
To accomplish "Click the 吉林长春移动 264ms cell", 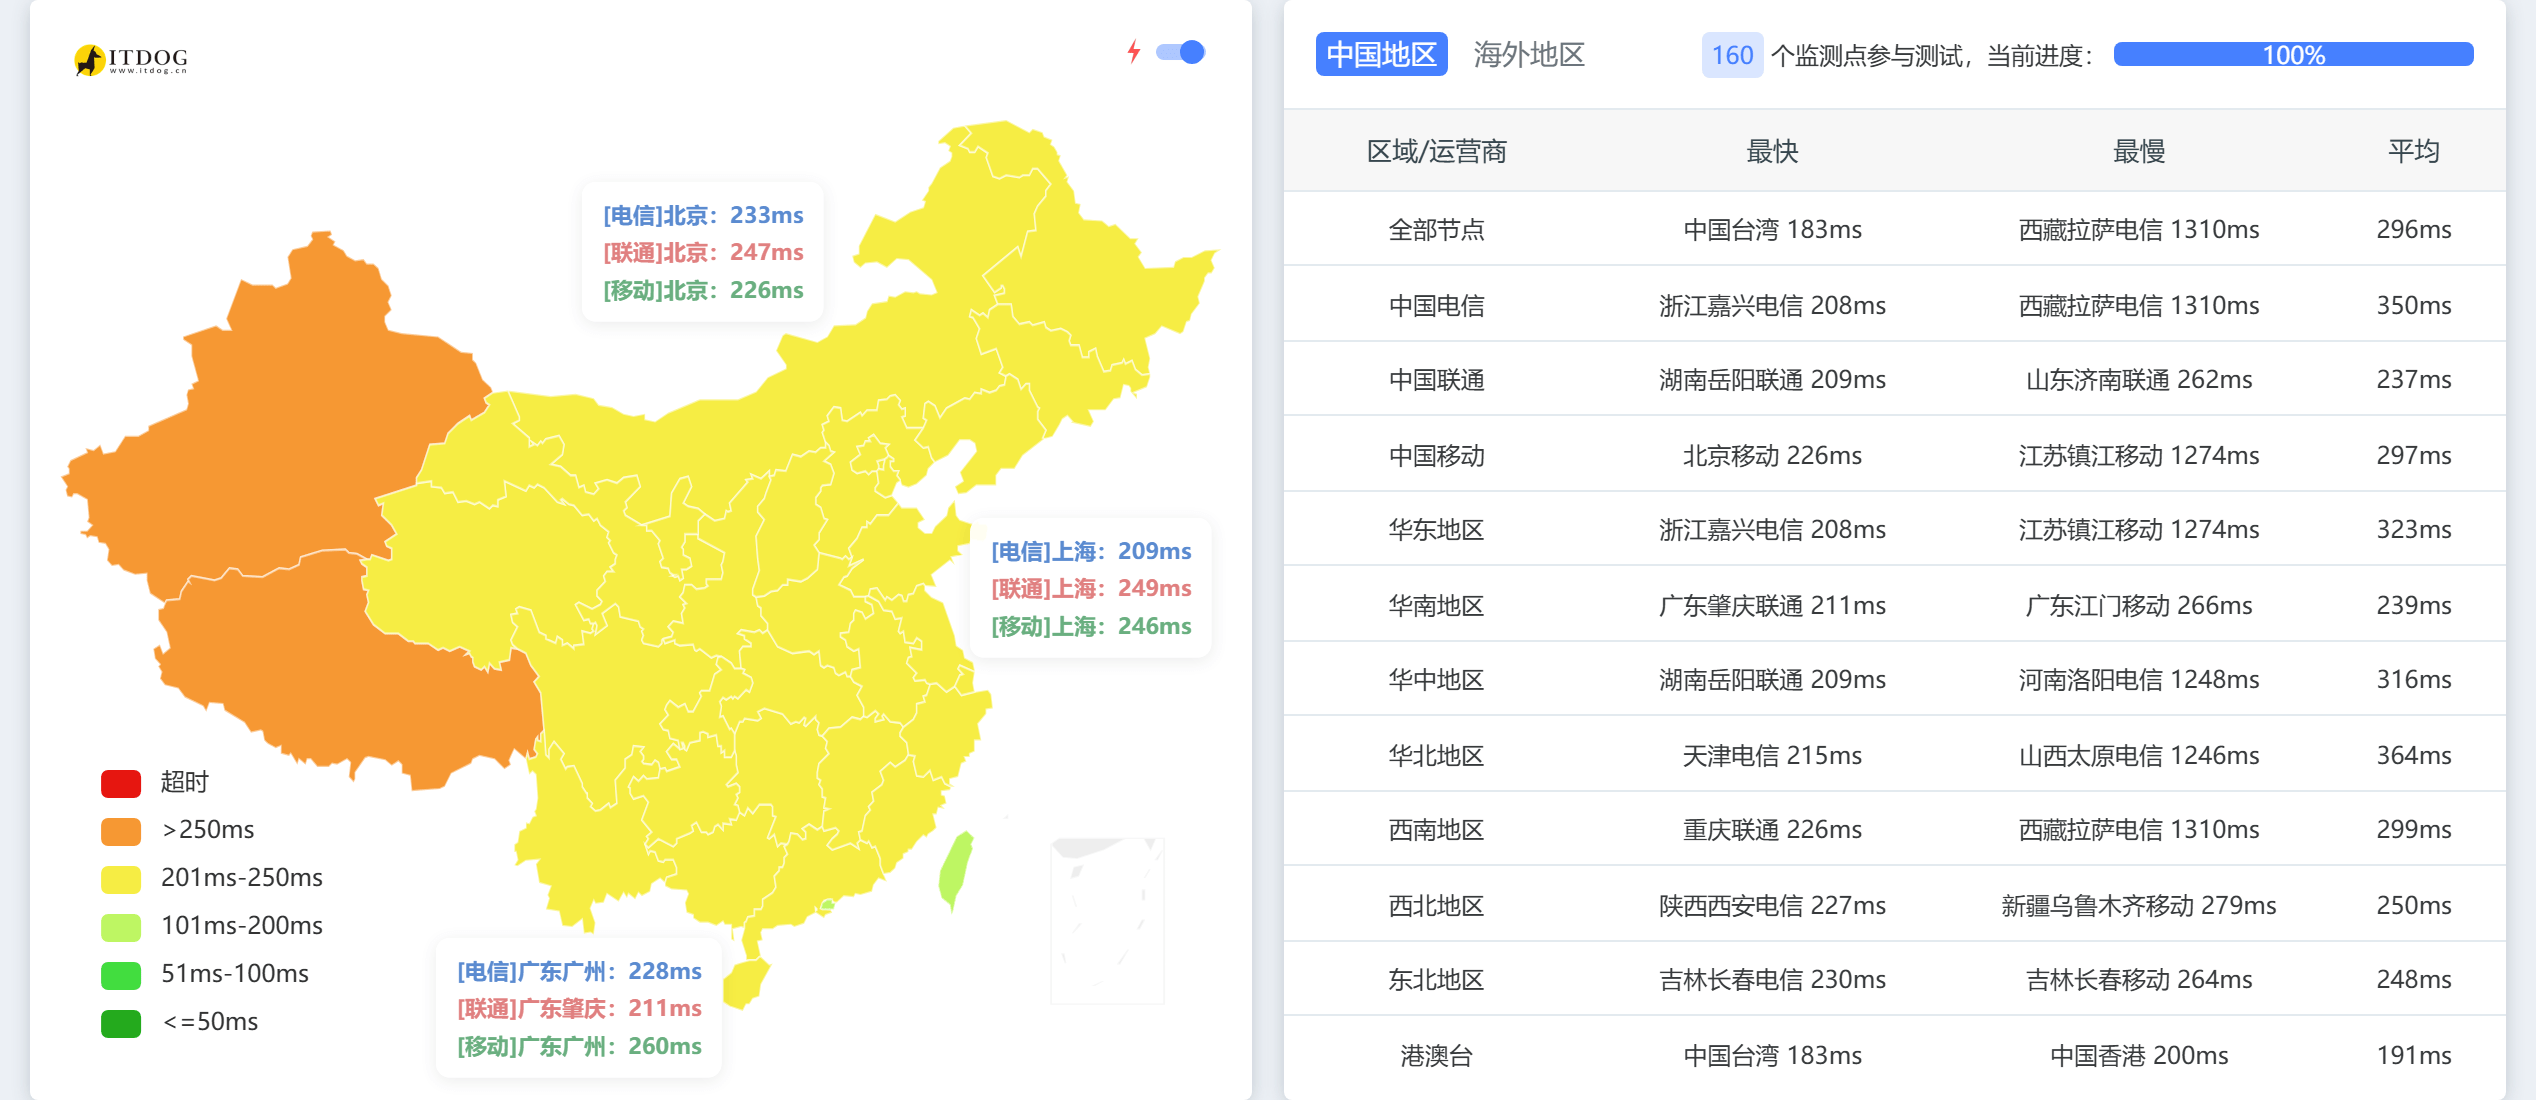I will click(2139, 979).
